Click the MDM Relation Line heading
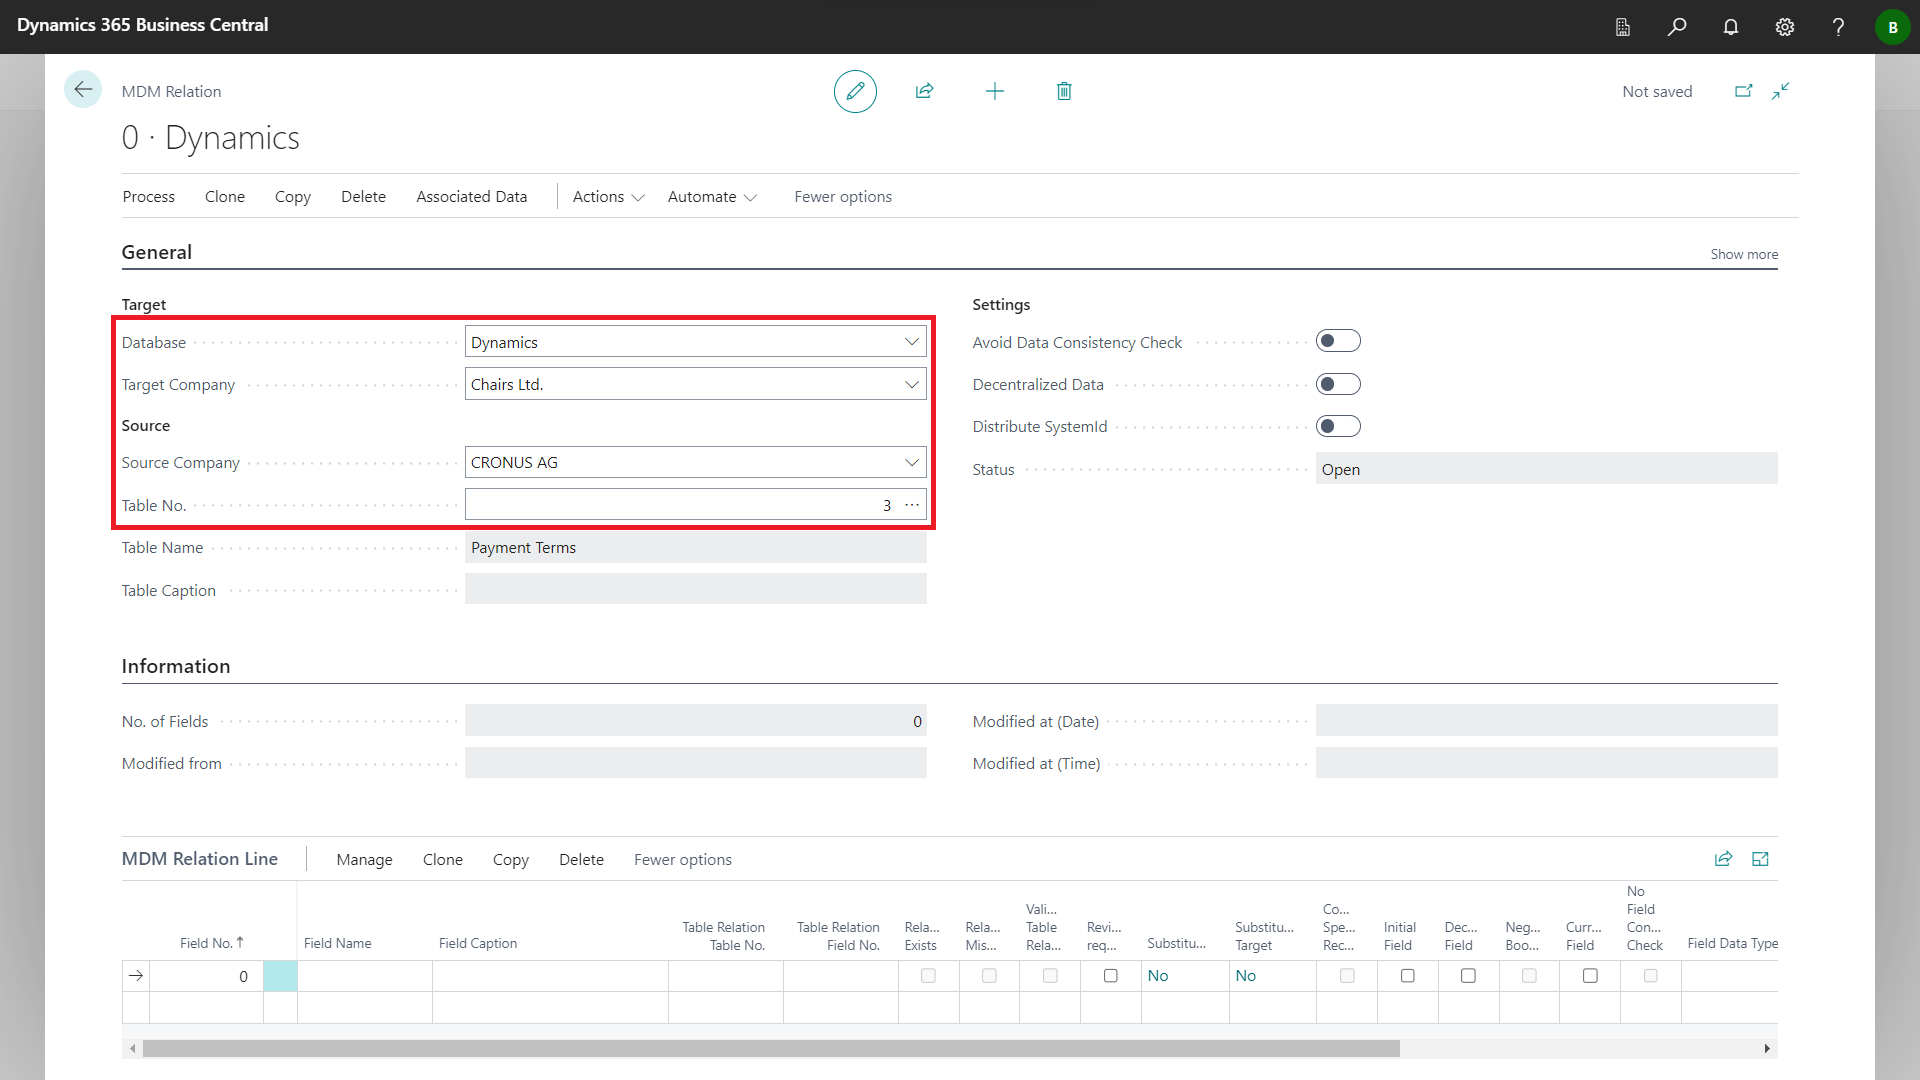 199,859
